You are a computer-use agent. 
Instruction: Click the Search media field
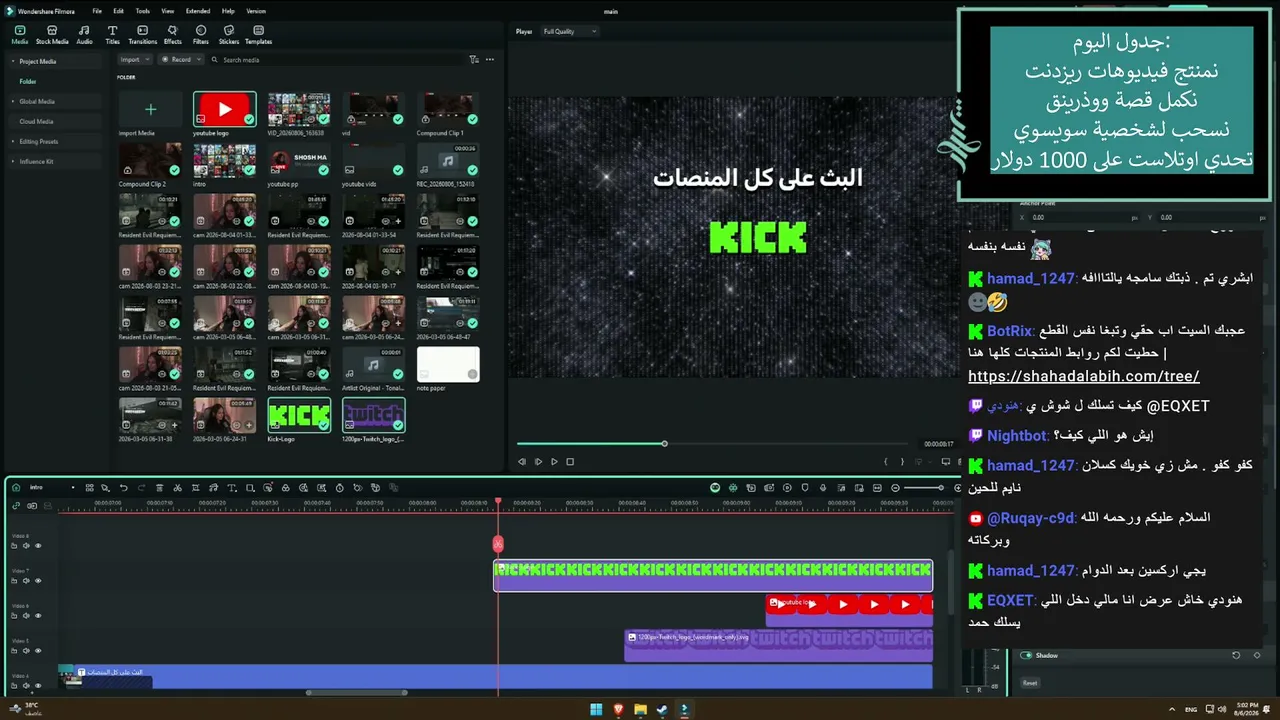tap(340, 60)
